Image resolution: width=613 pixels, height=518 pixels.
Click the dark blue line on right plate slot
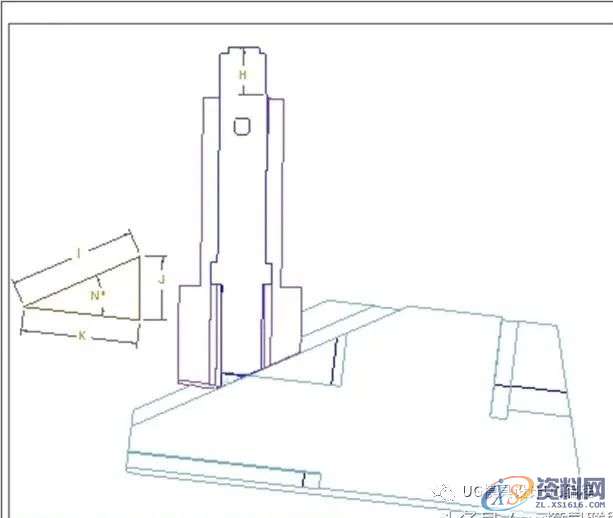pyautogui.click(x=528, y=388)
